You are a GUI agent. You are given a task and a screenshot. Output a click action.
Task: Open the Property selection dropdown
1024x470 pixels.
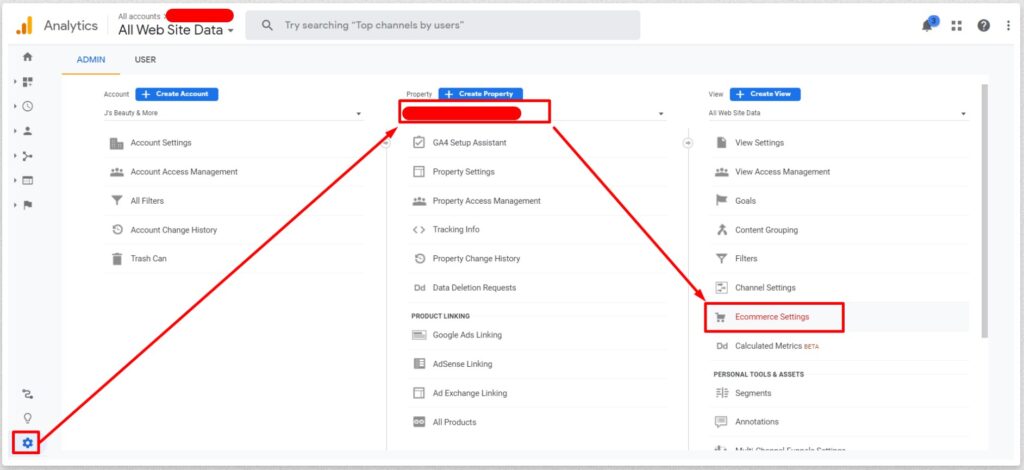pos(536,113)
